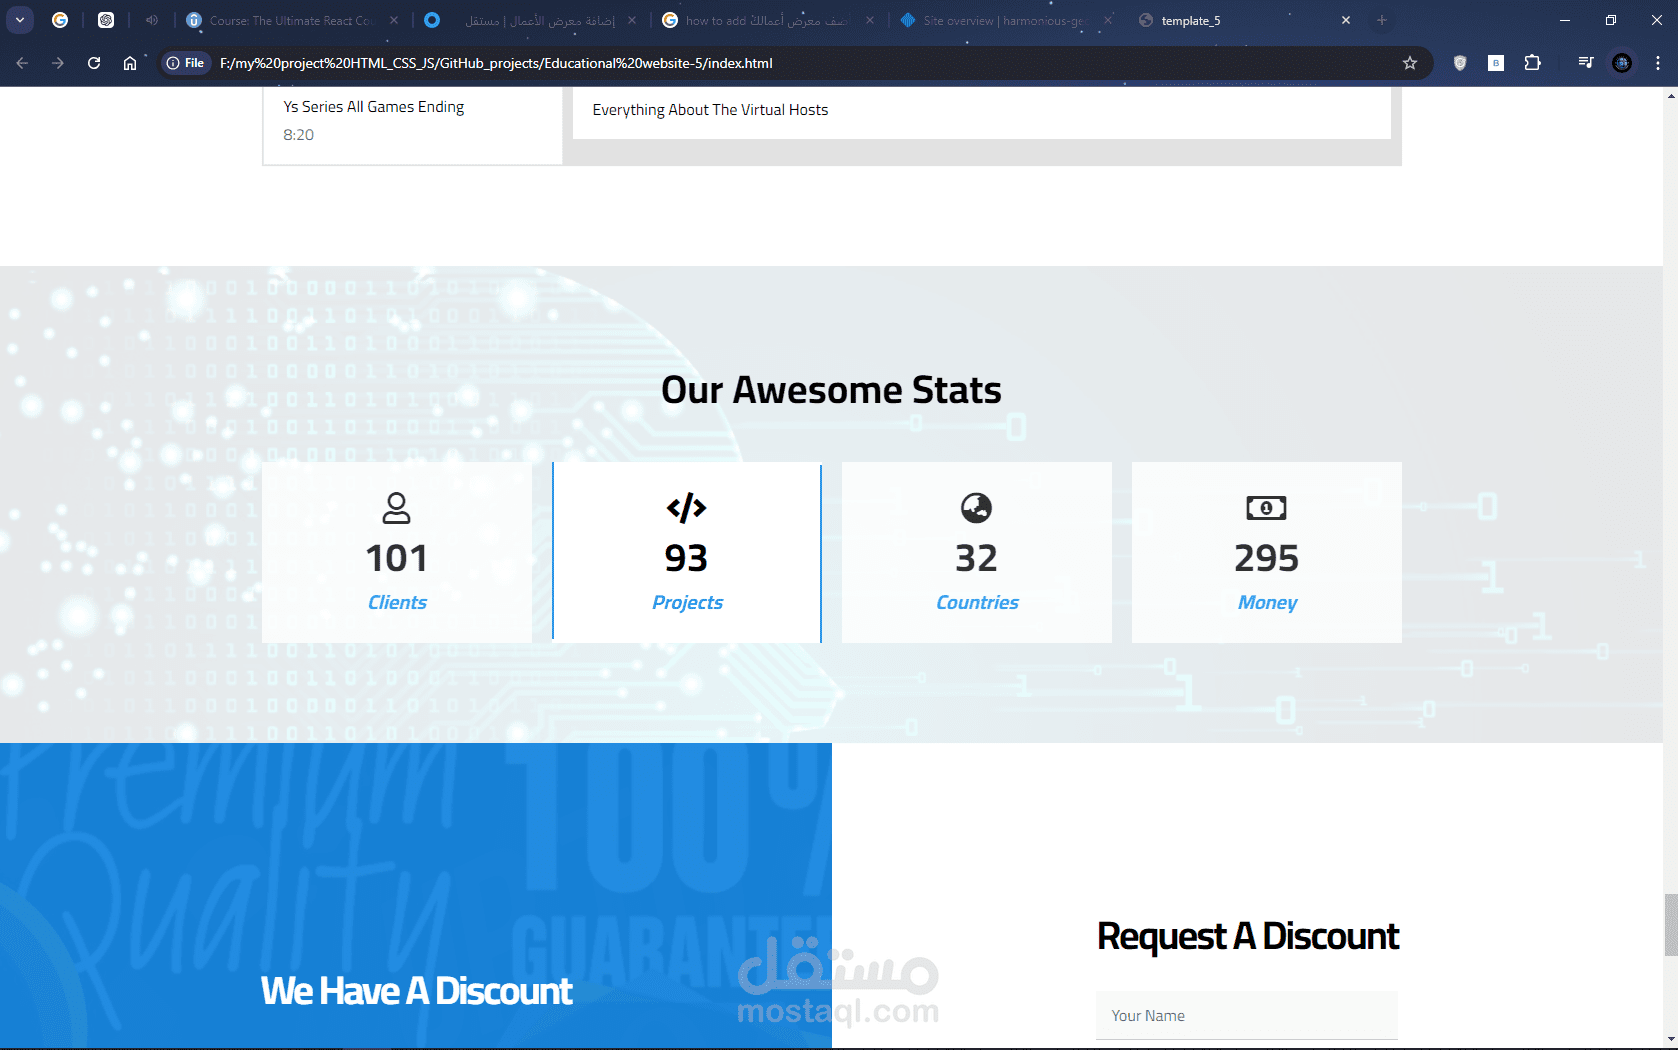This screenshot has width=1678, height=1050.
Task: Click the Countries label
Action: click(x=977, y=602)
